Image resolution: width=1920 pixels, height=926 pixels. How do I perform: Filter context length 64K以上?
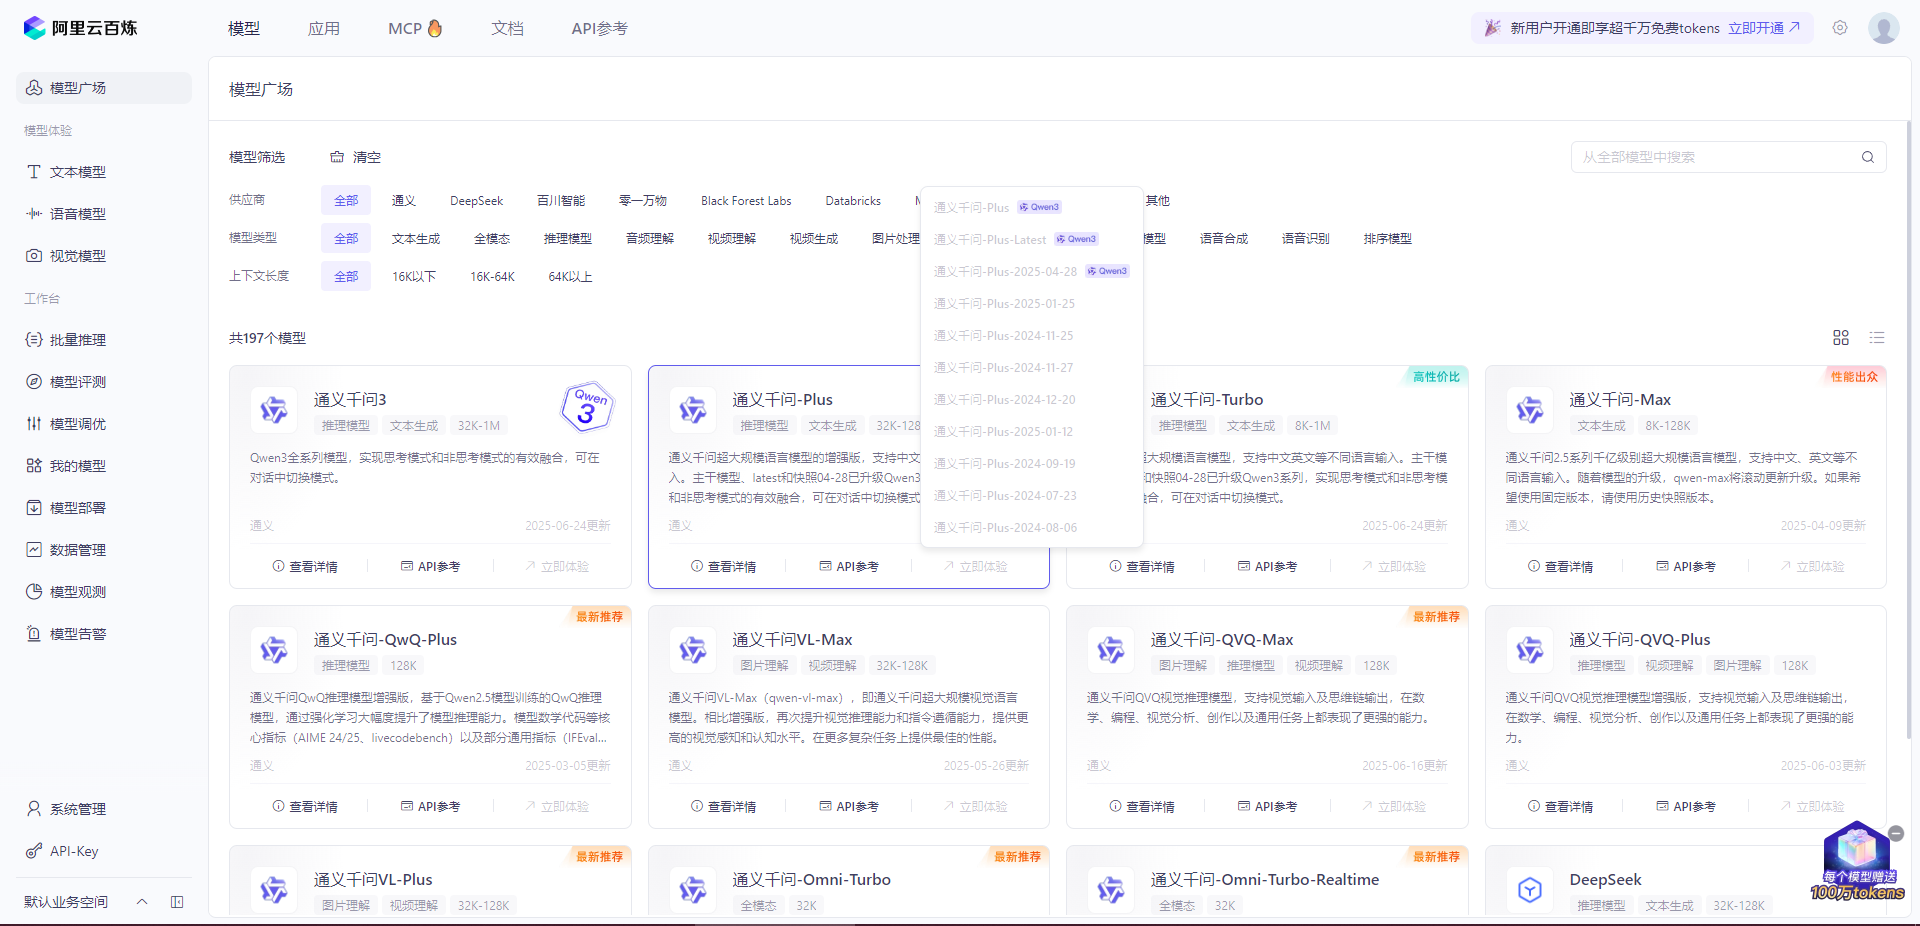click(570, 277)
